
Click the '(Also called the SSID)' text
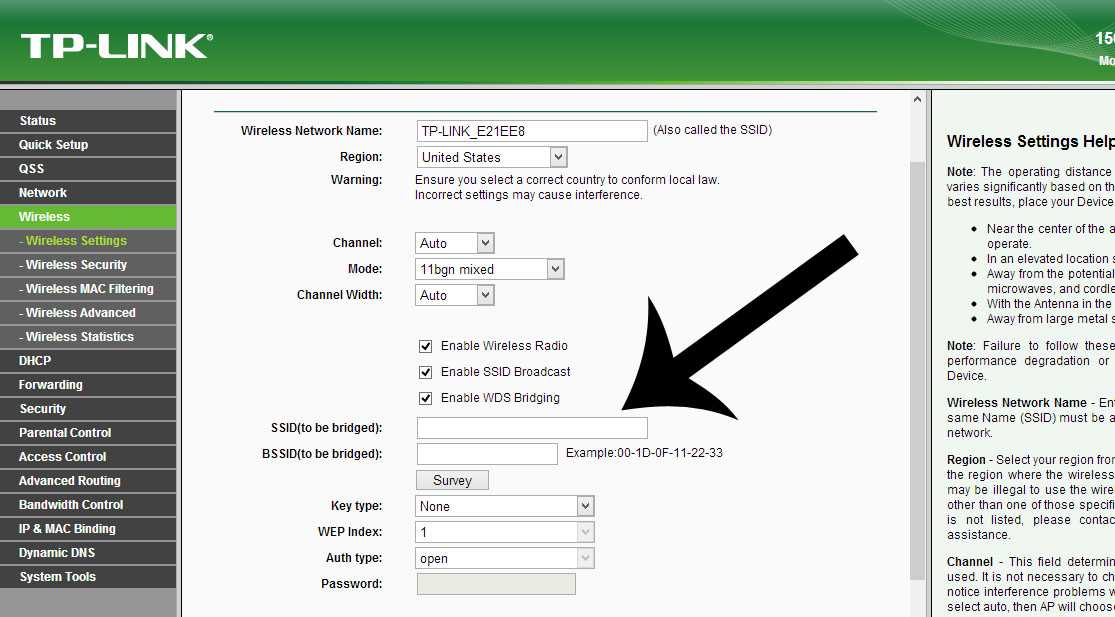pyautogui.click(x=713, y=130)
